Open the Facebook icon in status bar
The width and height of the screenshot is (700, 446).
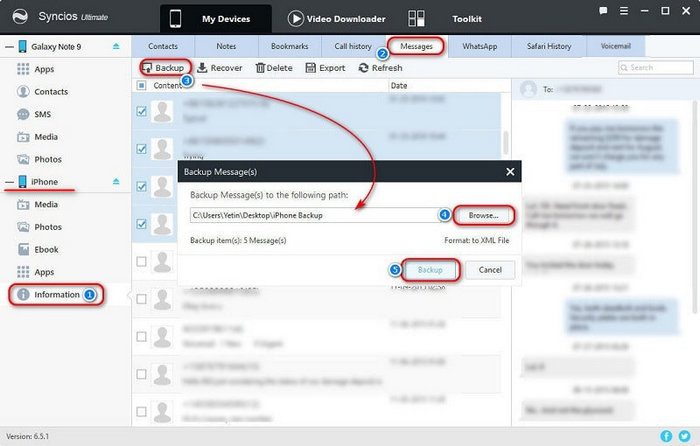click(x=666, y=436)
